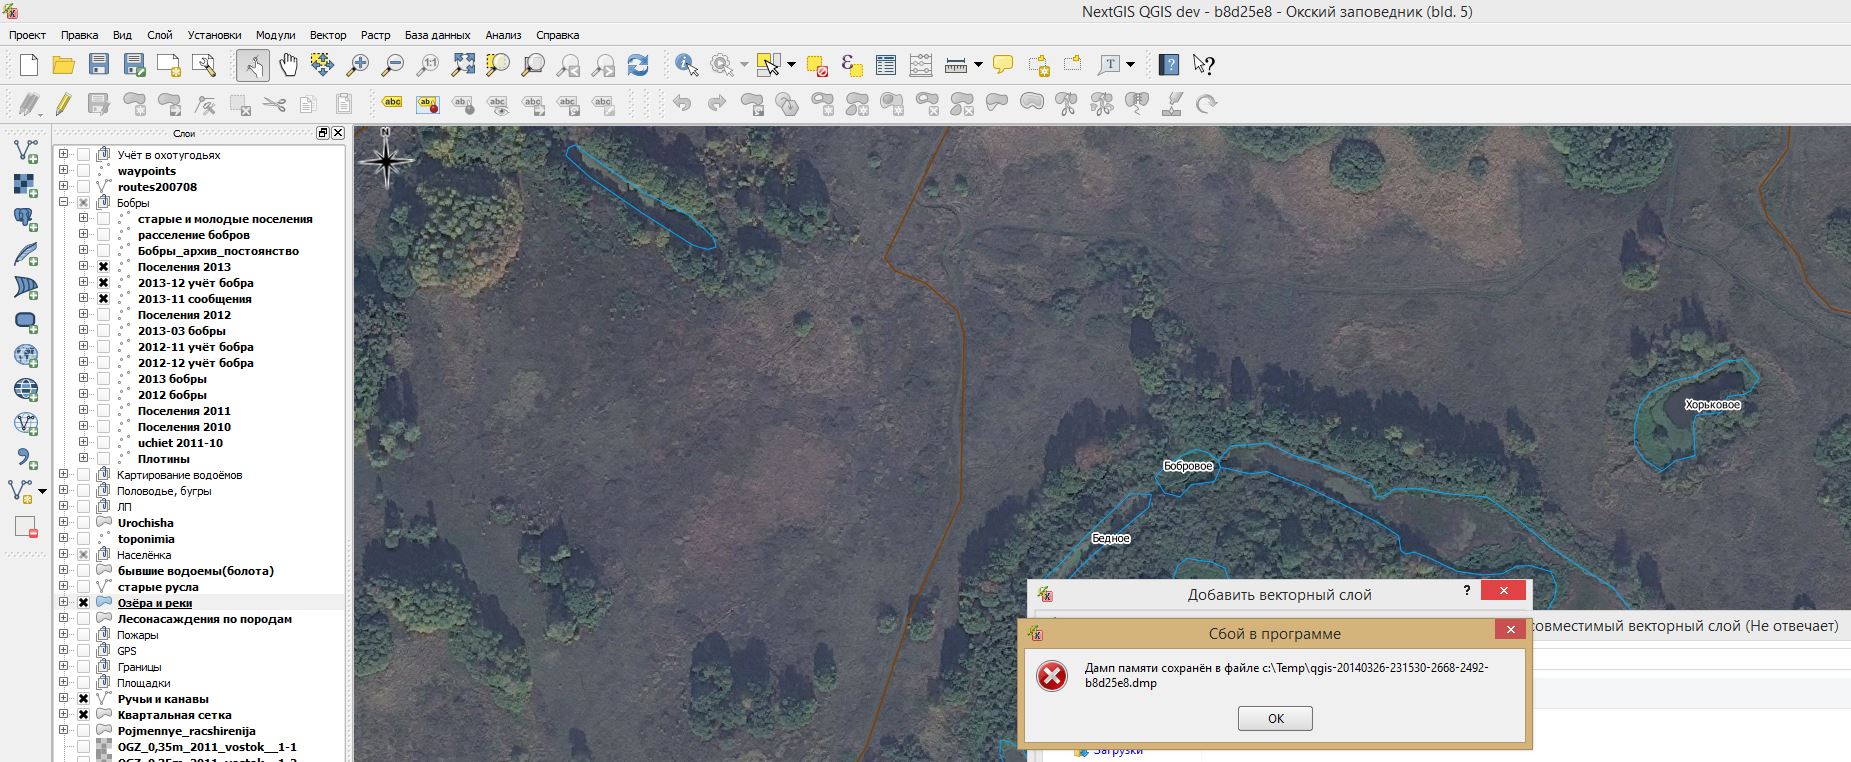Select the Озёра и реки layer
1851x762 pixels.
[x=155, y=603]
